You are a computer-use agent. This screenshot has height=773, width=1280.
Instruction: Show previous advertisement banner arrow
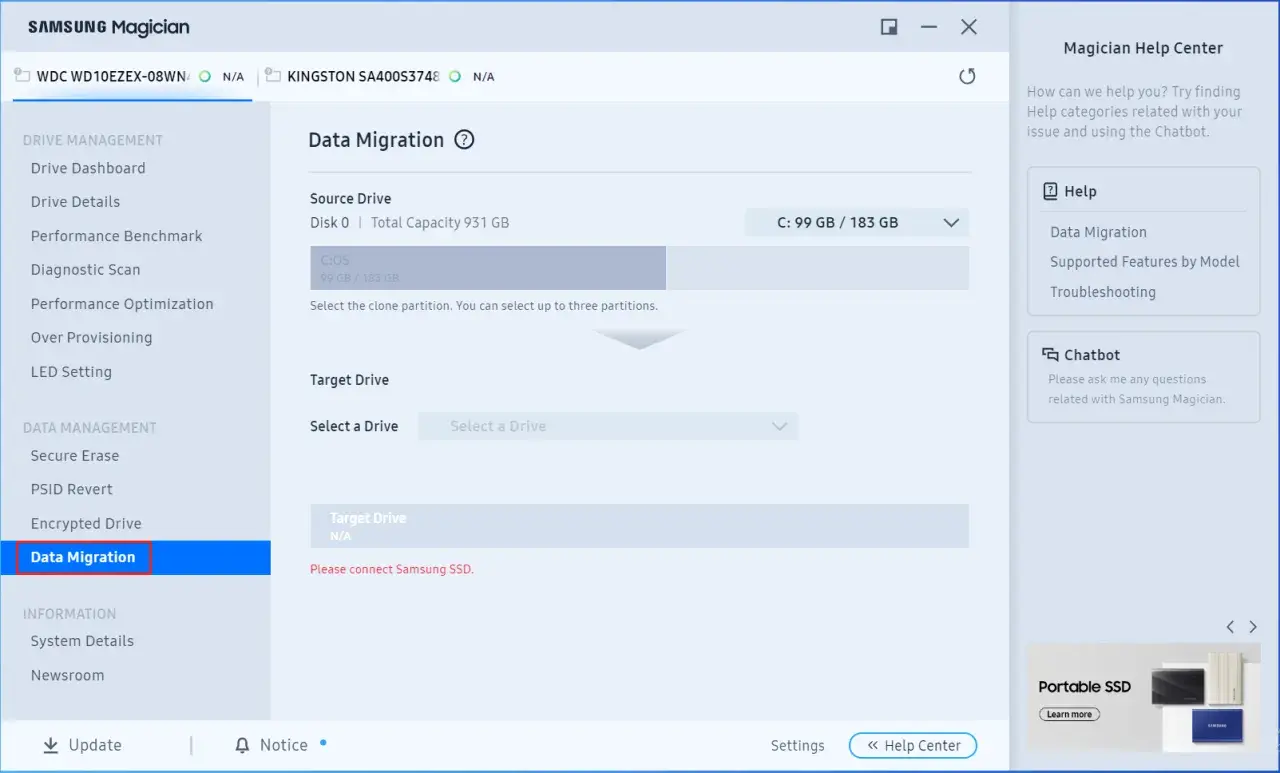[x=1231, y=627]
